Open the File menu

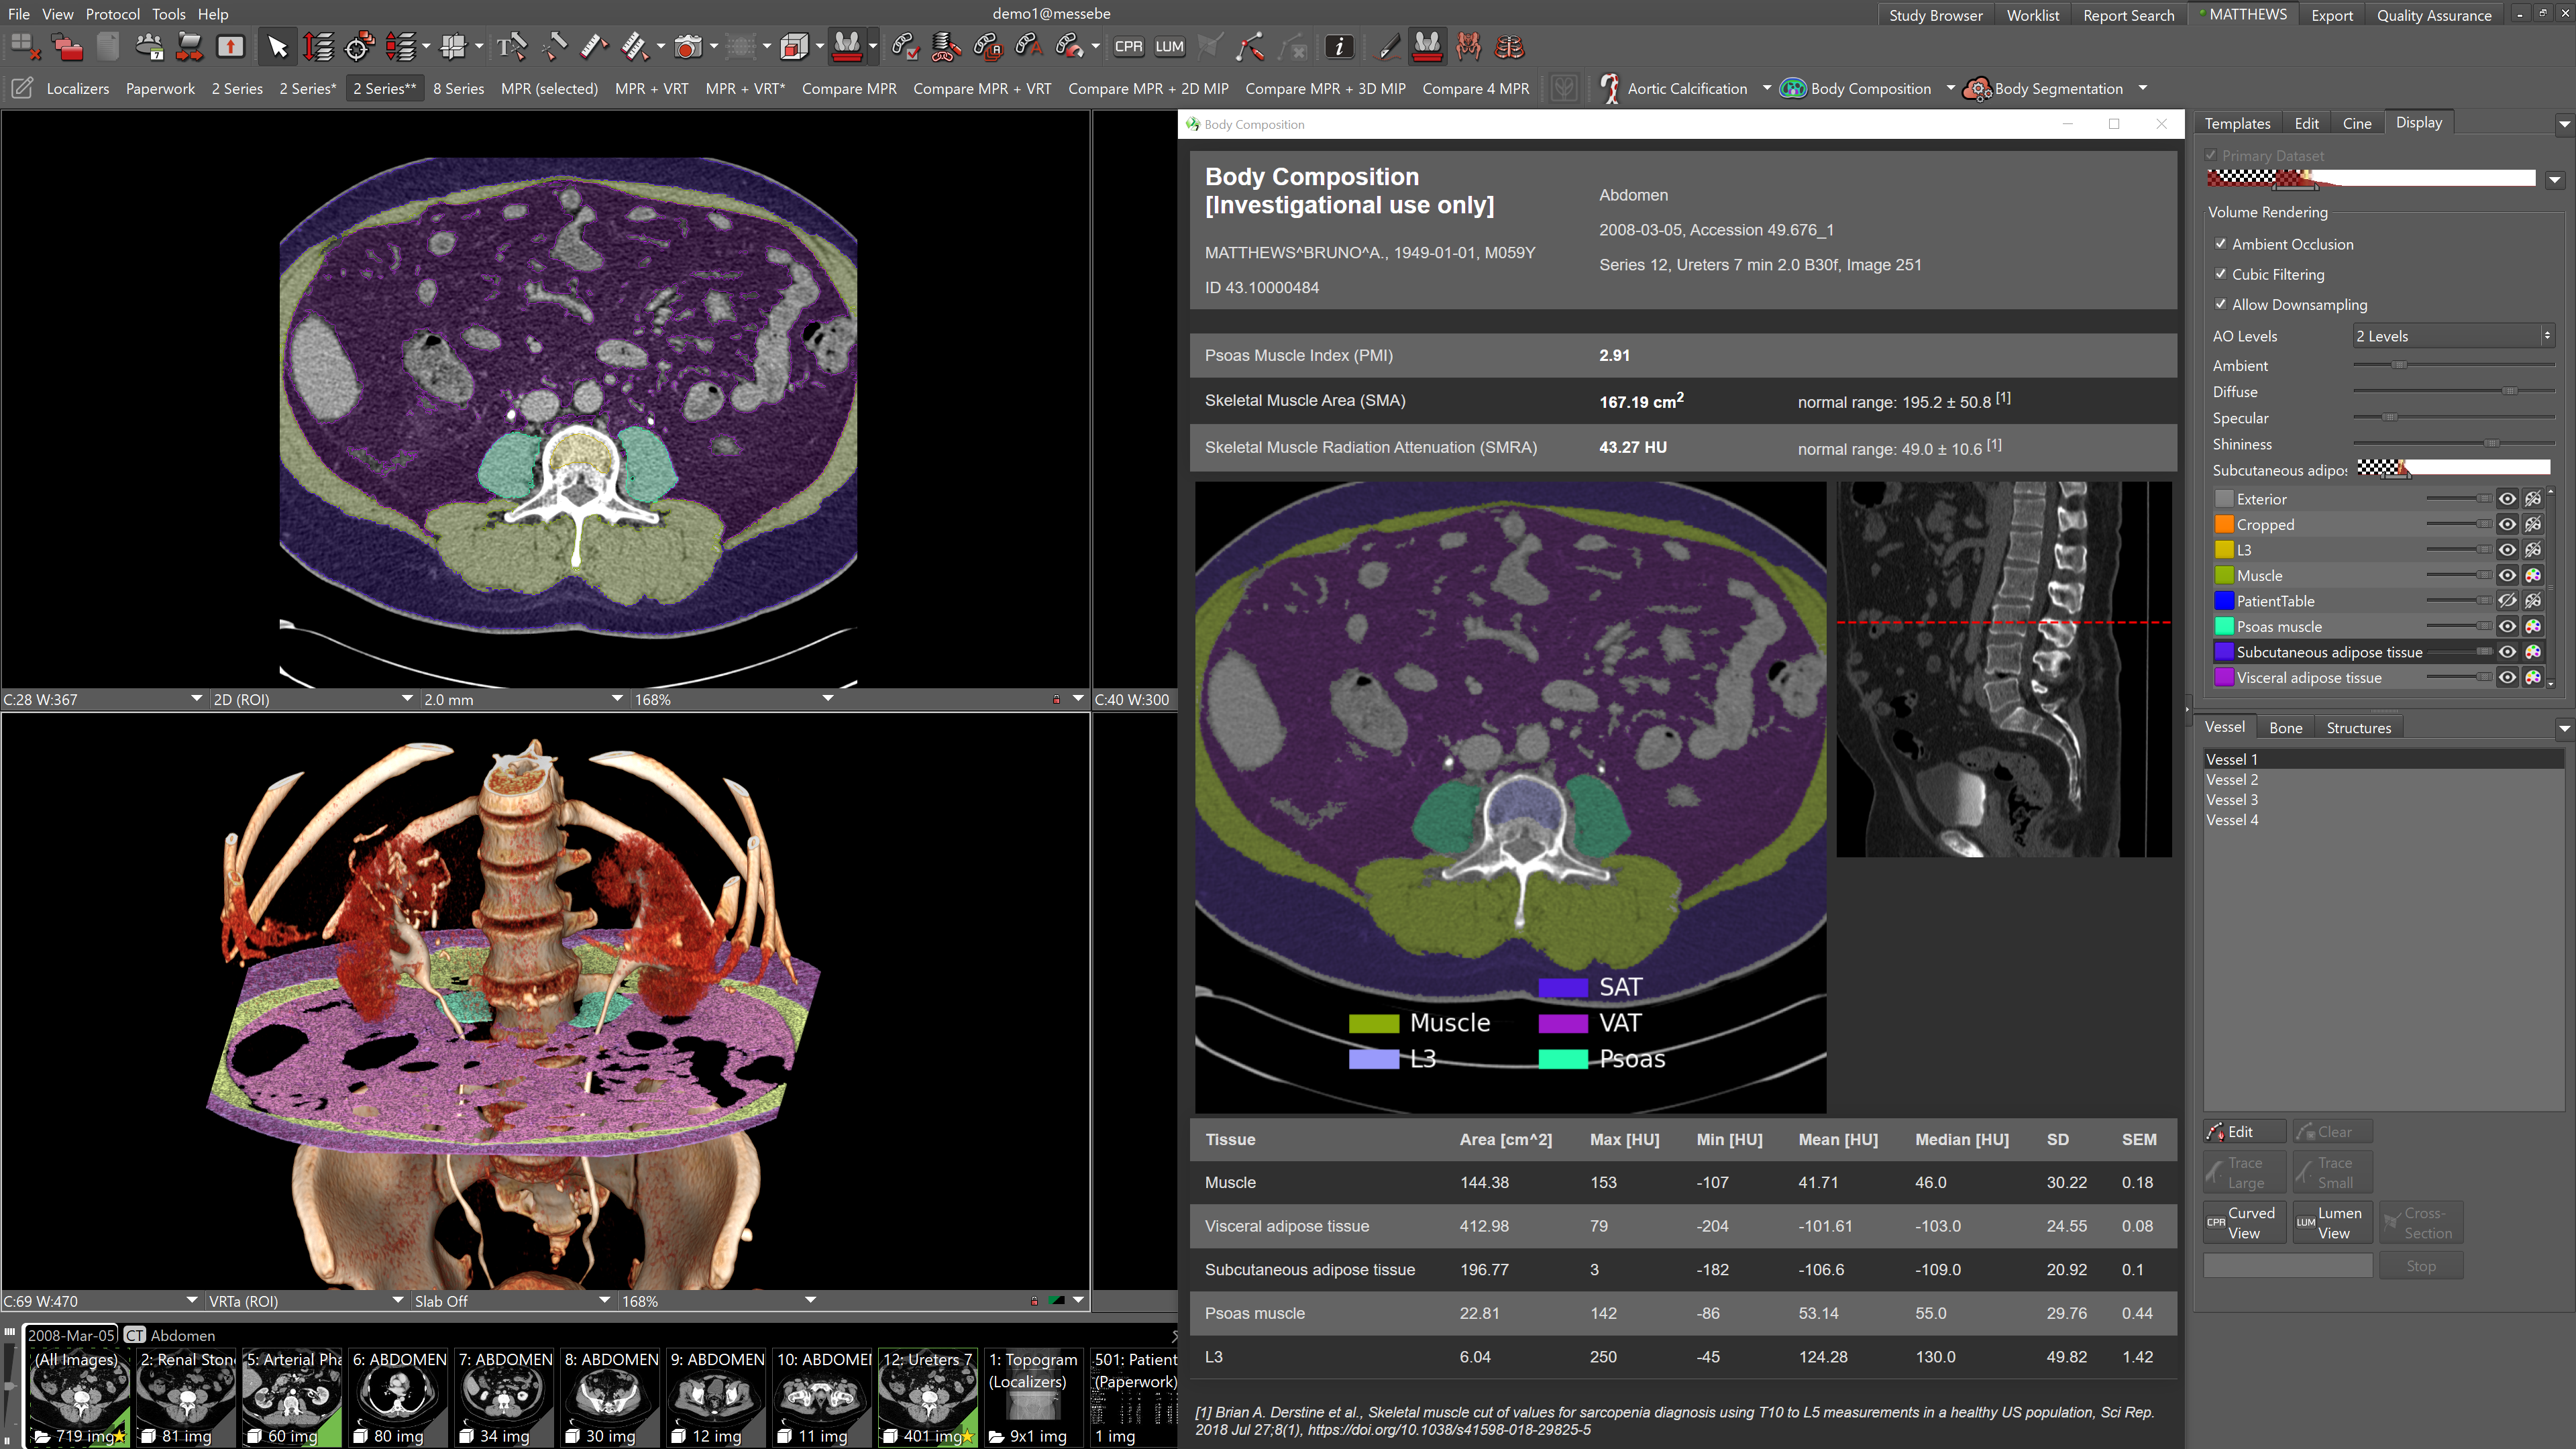[19, 14]
